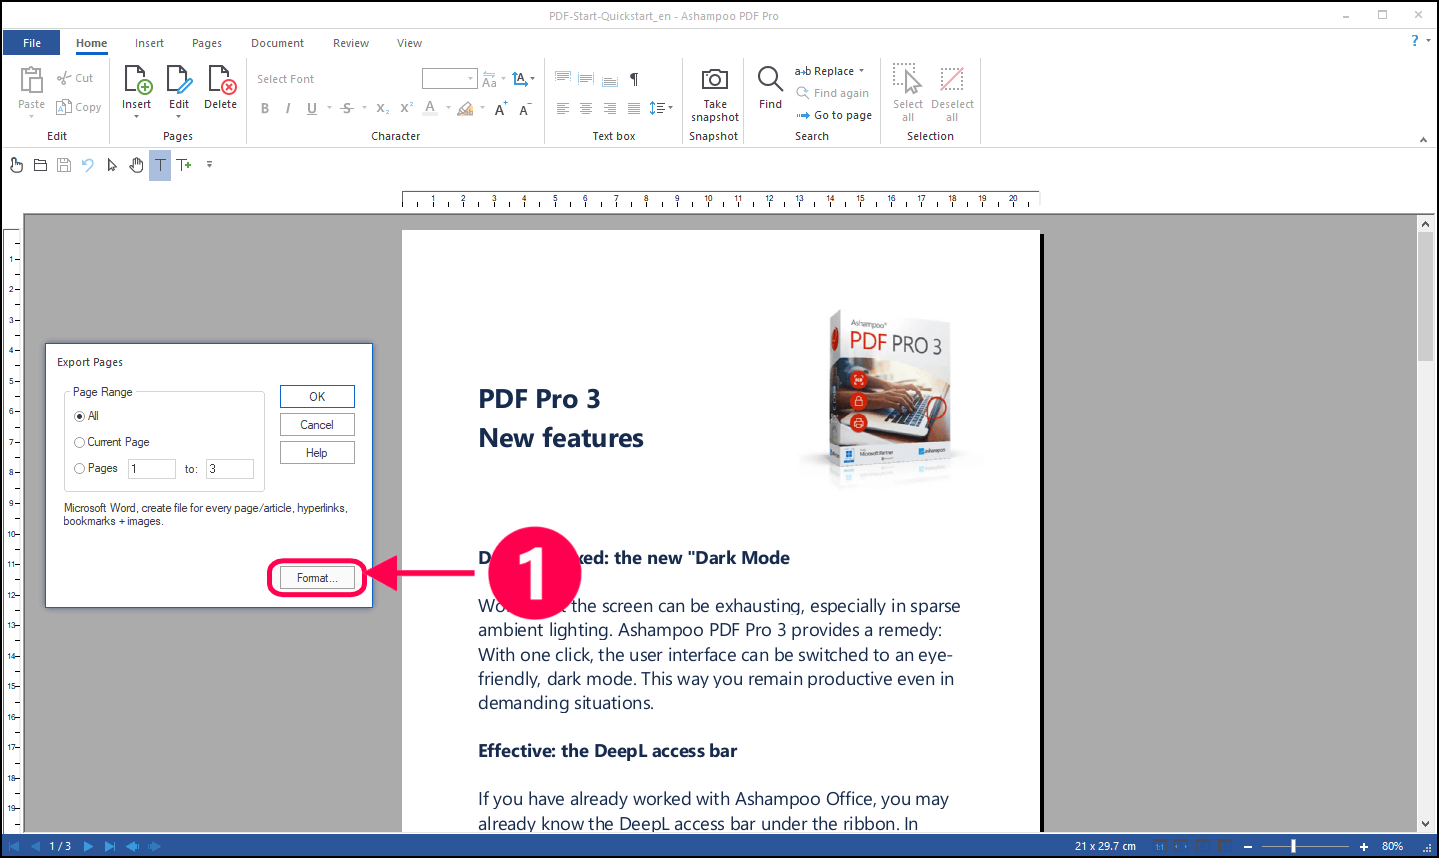Click OK in Export Pages dialog
The image size is (1439, 858).
click(317, 397)
